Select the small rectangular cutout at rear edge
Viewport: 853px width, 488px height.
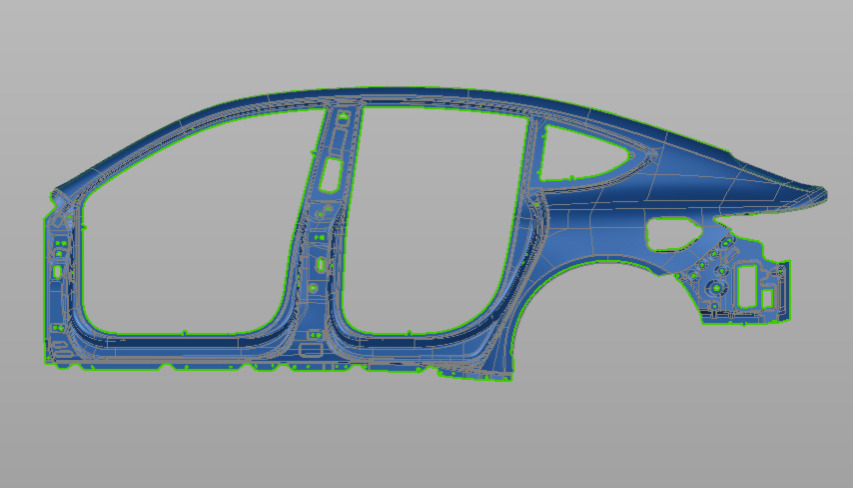click(768, 298)
